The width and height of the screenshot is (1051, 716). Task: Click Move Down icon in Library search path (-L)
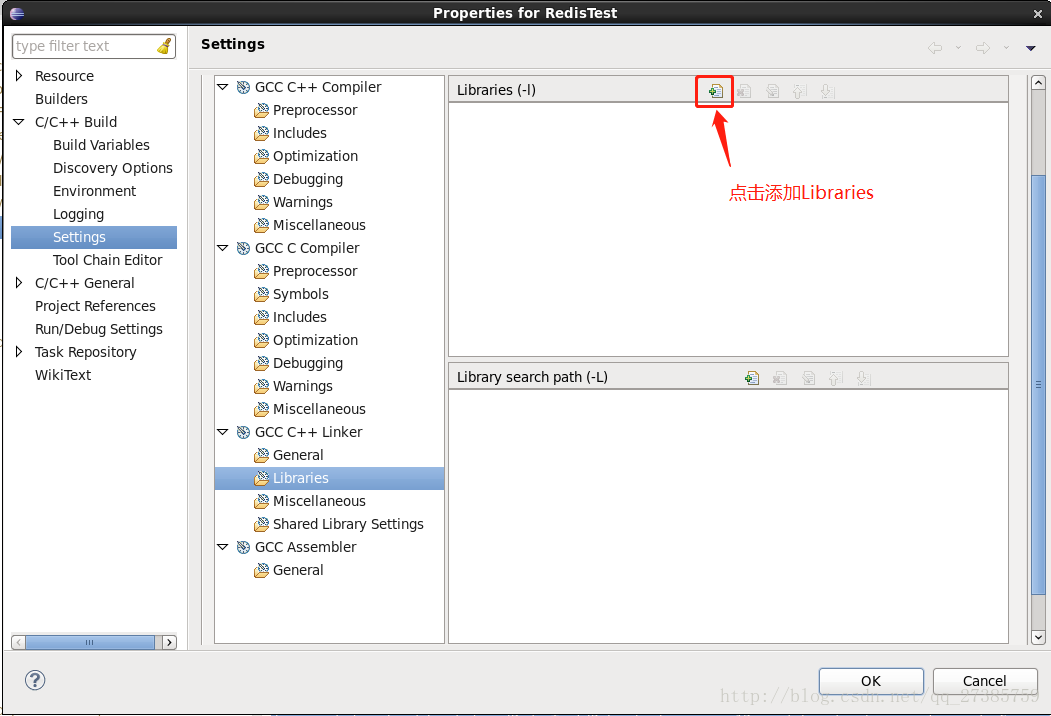(x=863, y=378)
